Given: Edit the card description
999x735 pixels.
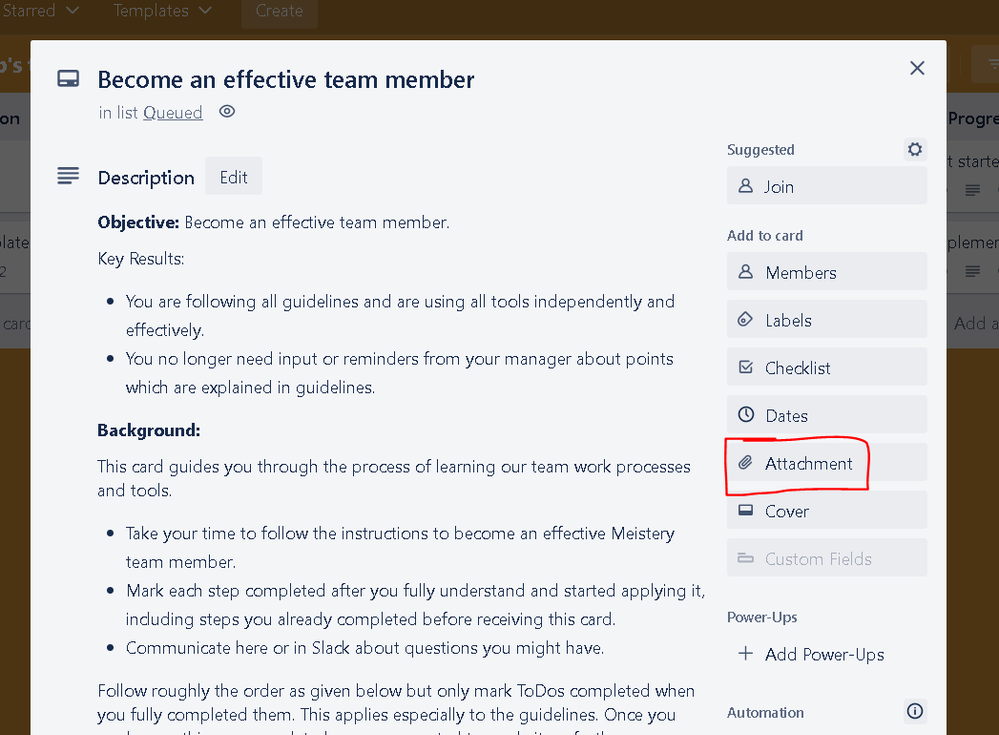Looking at the screenshot, I should pyautogui.click(x=233, y=176).
